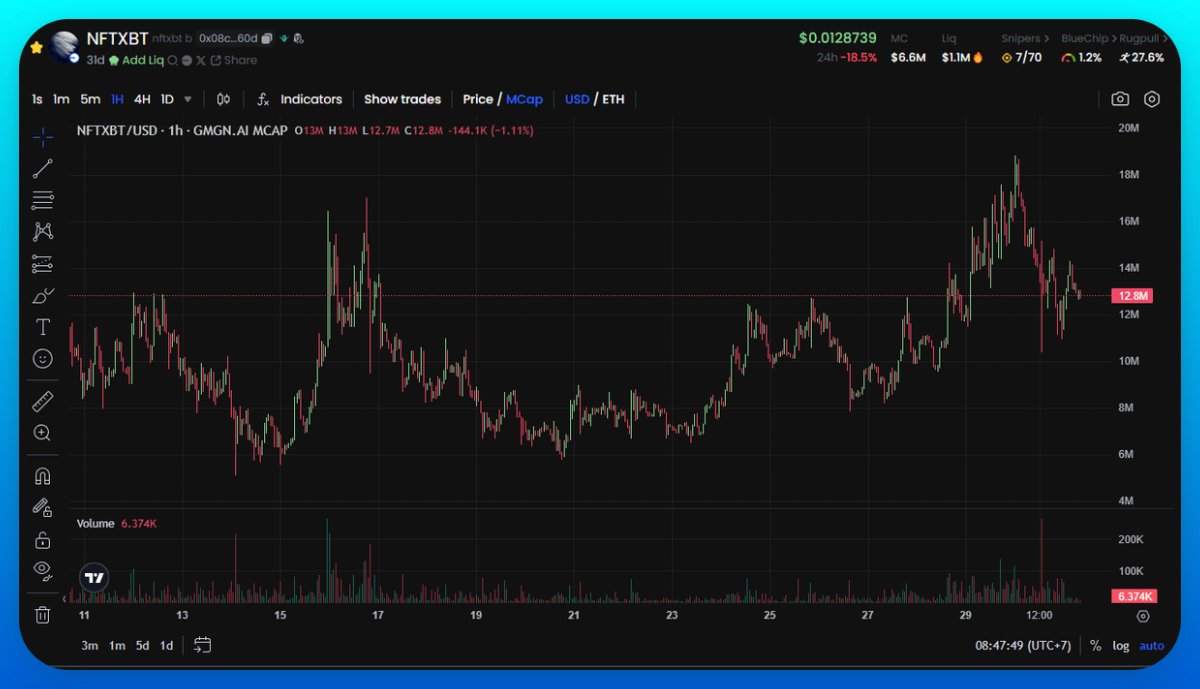1200x689 pixels.
Task: Toggle stay in drawing mode
Action: pos(43,508)
